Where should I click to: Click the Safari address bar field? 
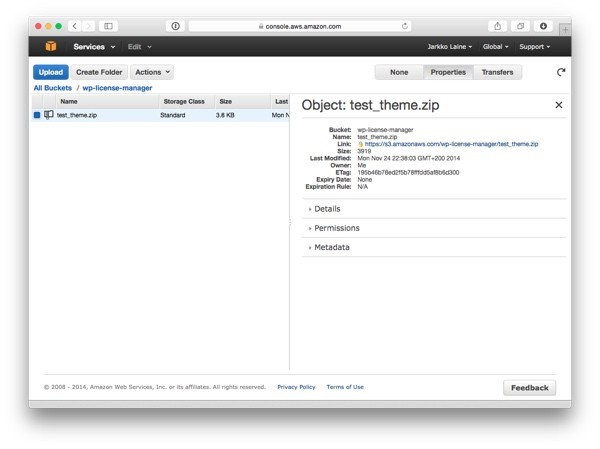(300, 26)
